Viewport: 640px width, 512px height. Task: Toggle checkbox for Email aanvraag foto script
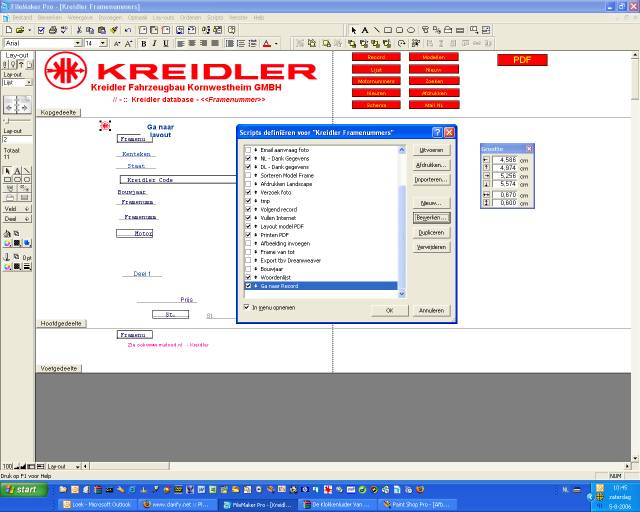[248, 150]
